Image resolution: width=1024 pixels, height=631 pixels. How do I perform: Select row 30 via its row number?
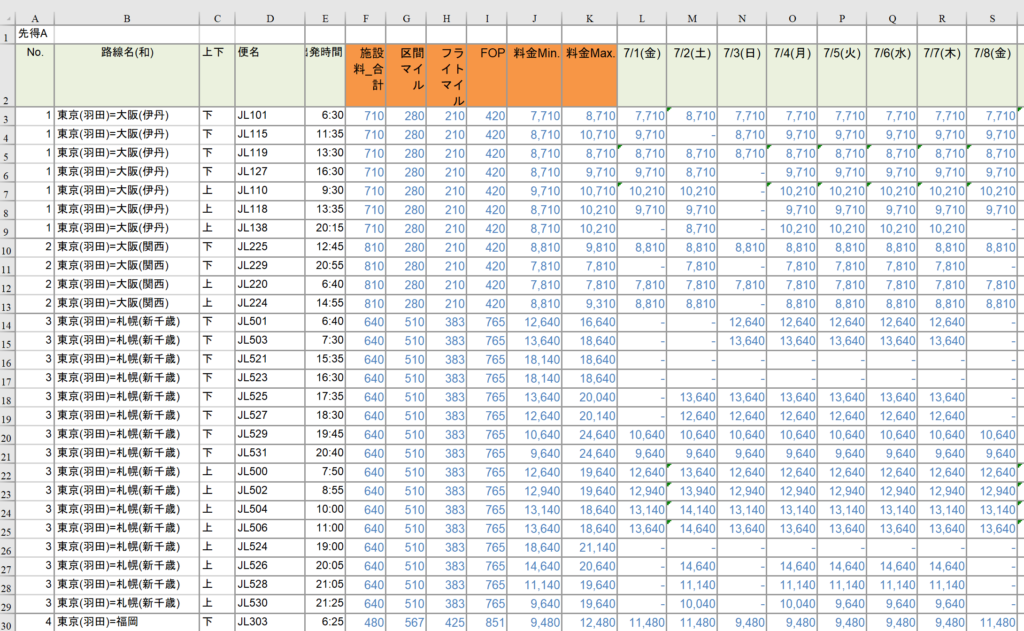(x=8, y=620)
